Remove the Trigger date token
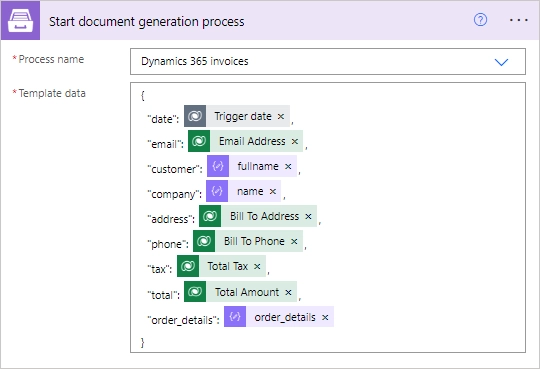This screenshot has height=369, width=540. [281, 116]
